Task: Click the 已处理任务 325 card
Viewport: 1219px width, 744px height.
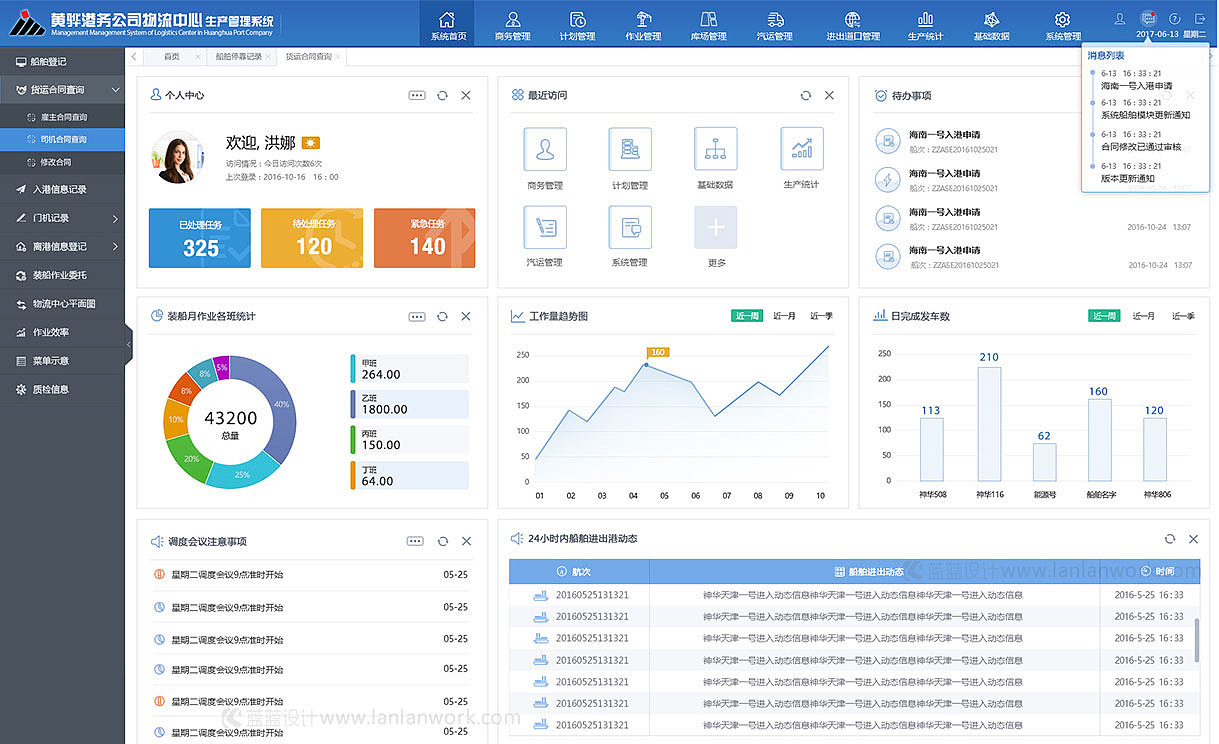Action: (x=200, y=238)
